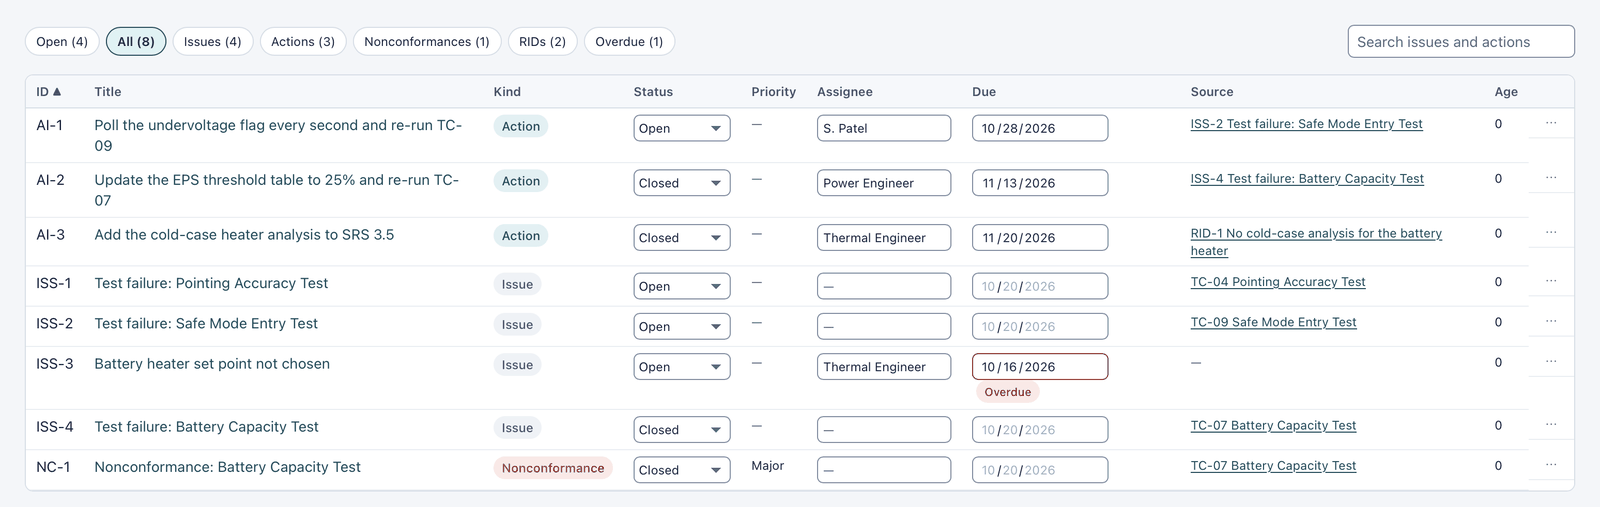1600x507 pixels.
Task: Set the due date for ISS-2
Action: click(1040, 326)
